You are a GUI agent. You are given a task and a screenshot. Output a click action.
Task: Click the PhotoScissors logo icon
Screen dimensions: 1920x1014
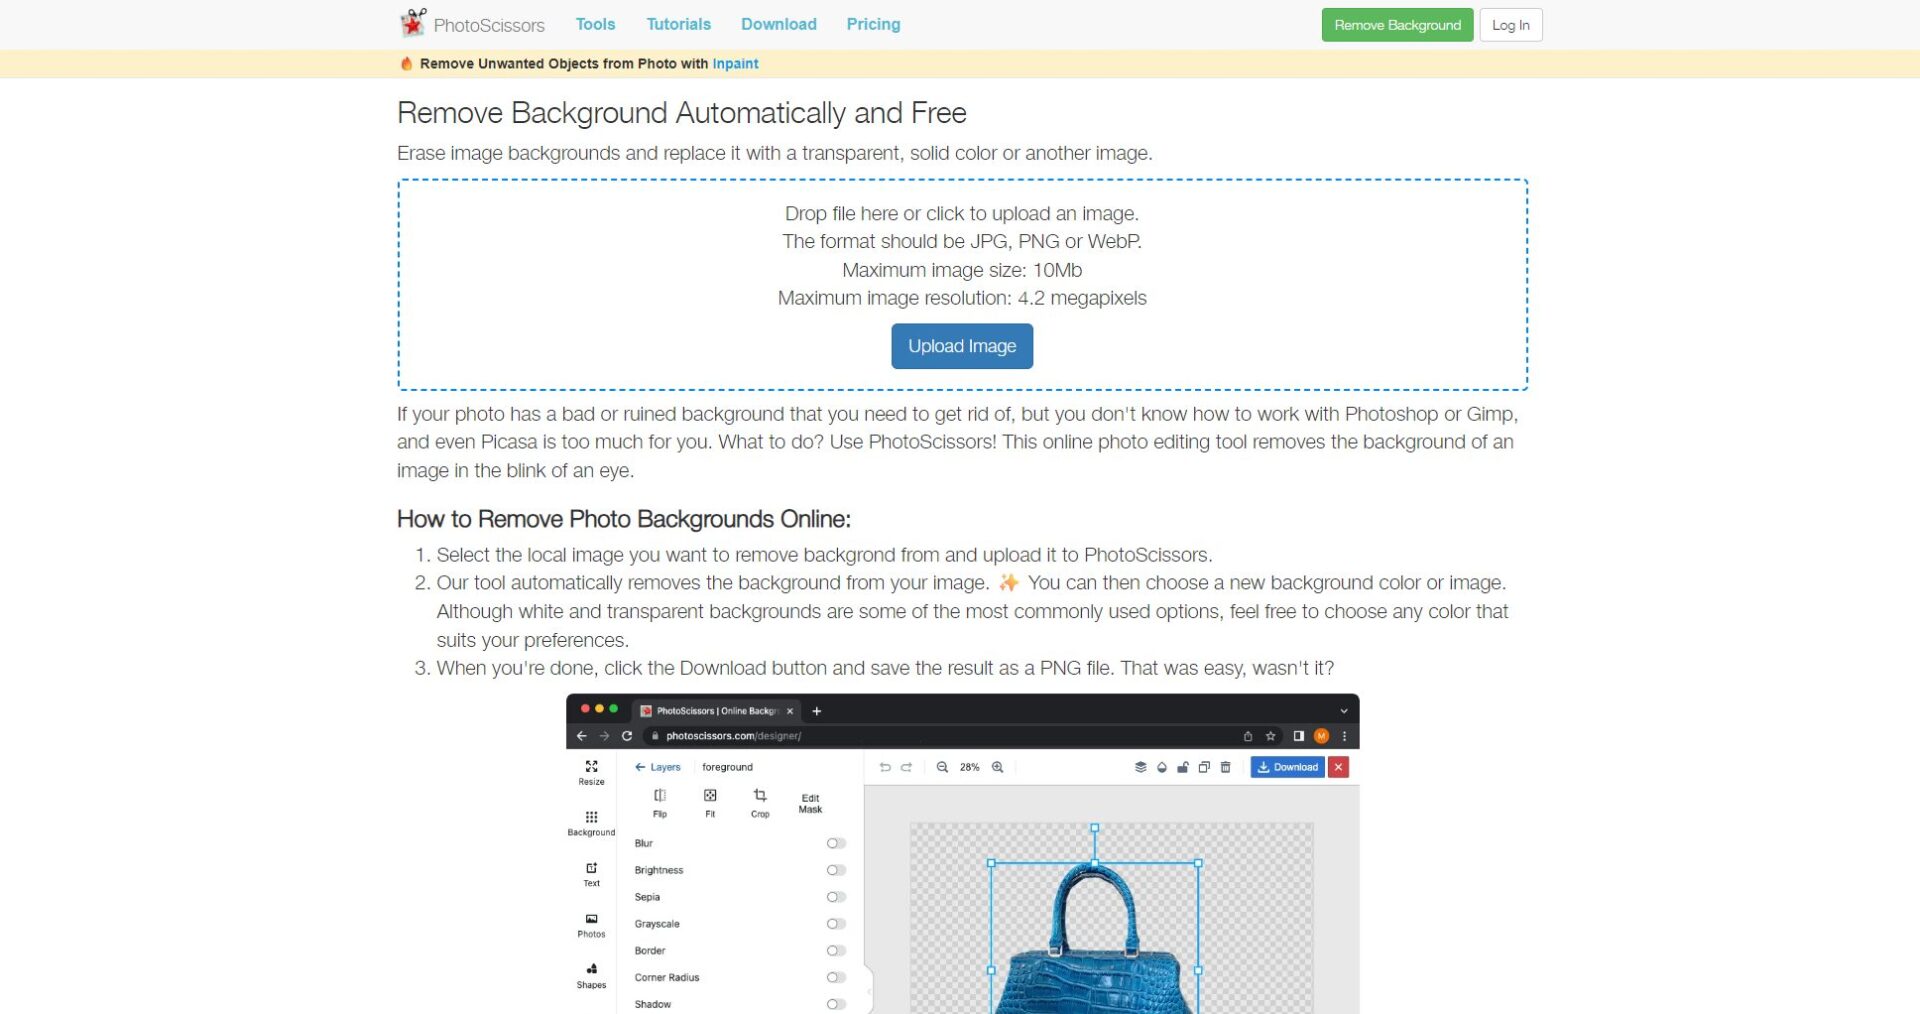(413, 23)
